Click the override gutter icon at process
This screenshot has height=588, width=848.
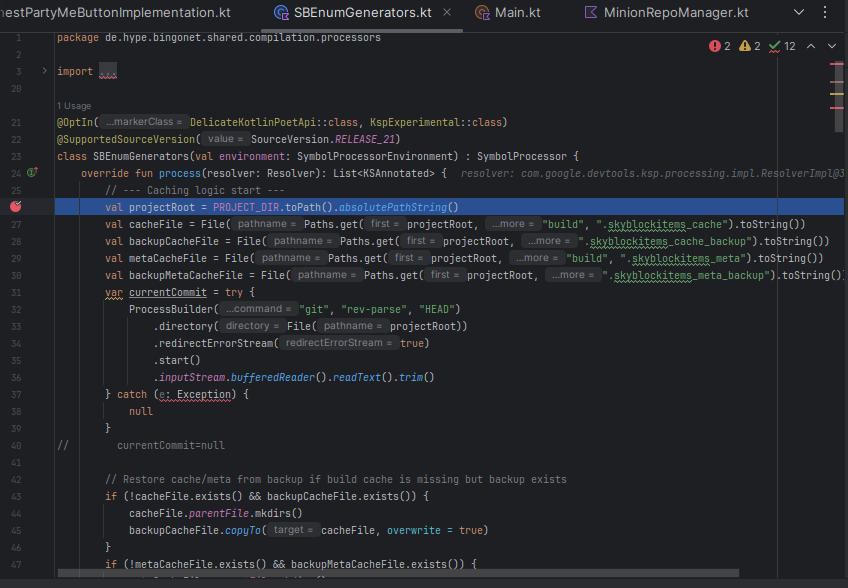click(32, 173)
